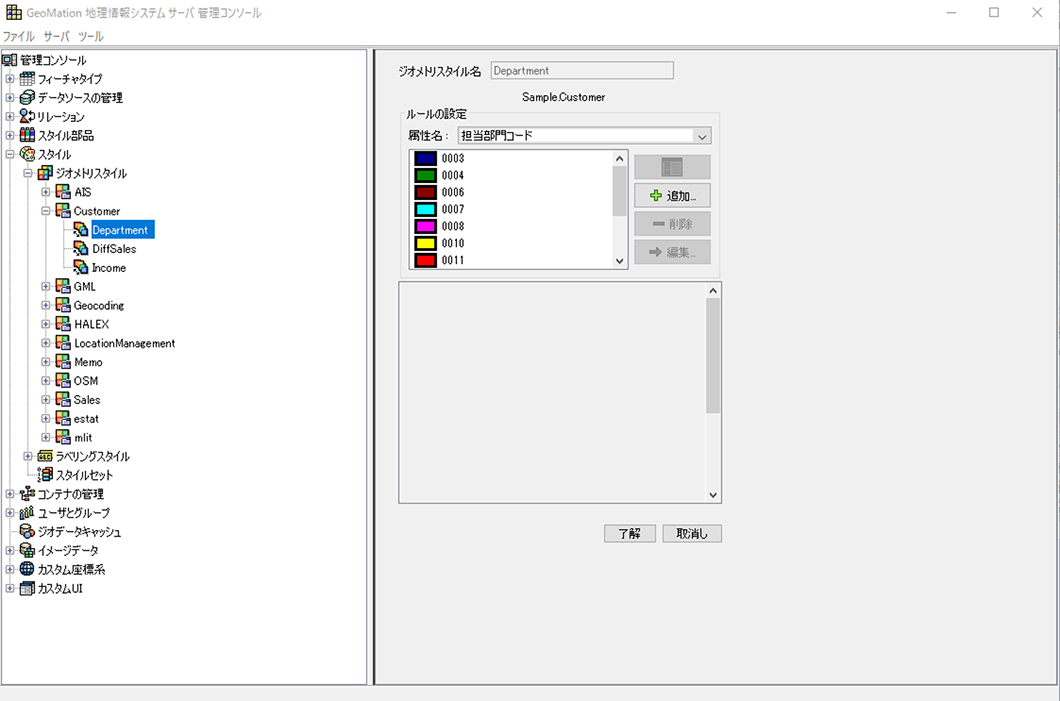Expand the AIS style node
Viewport: 1060px width, 701px height.
[46, 192]
